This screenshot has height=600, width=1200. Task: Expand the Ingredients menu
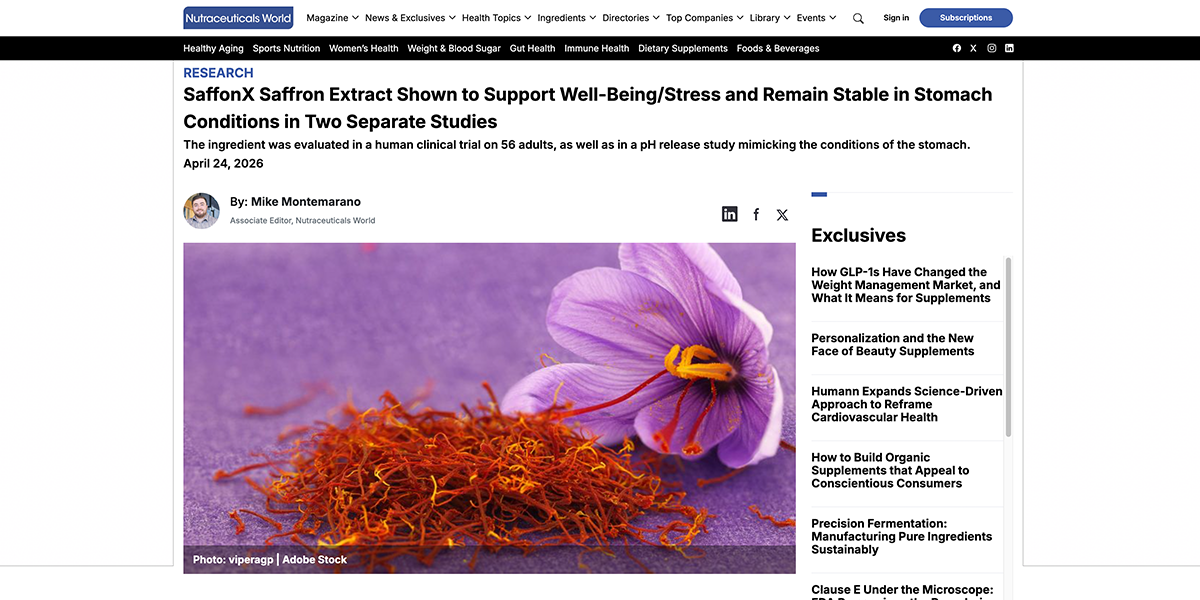pyautogui.click(x=566, y=18)
